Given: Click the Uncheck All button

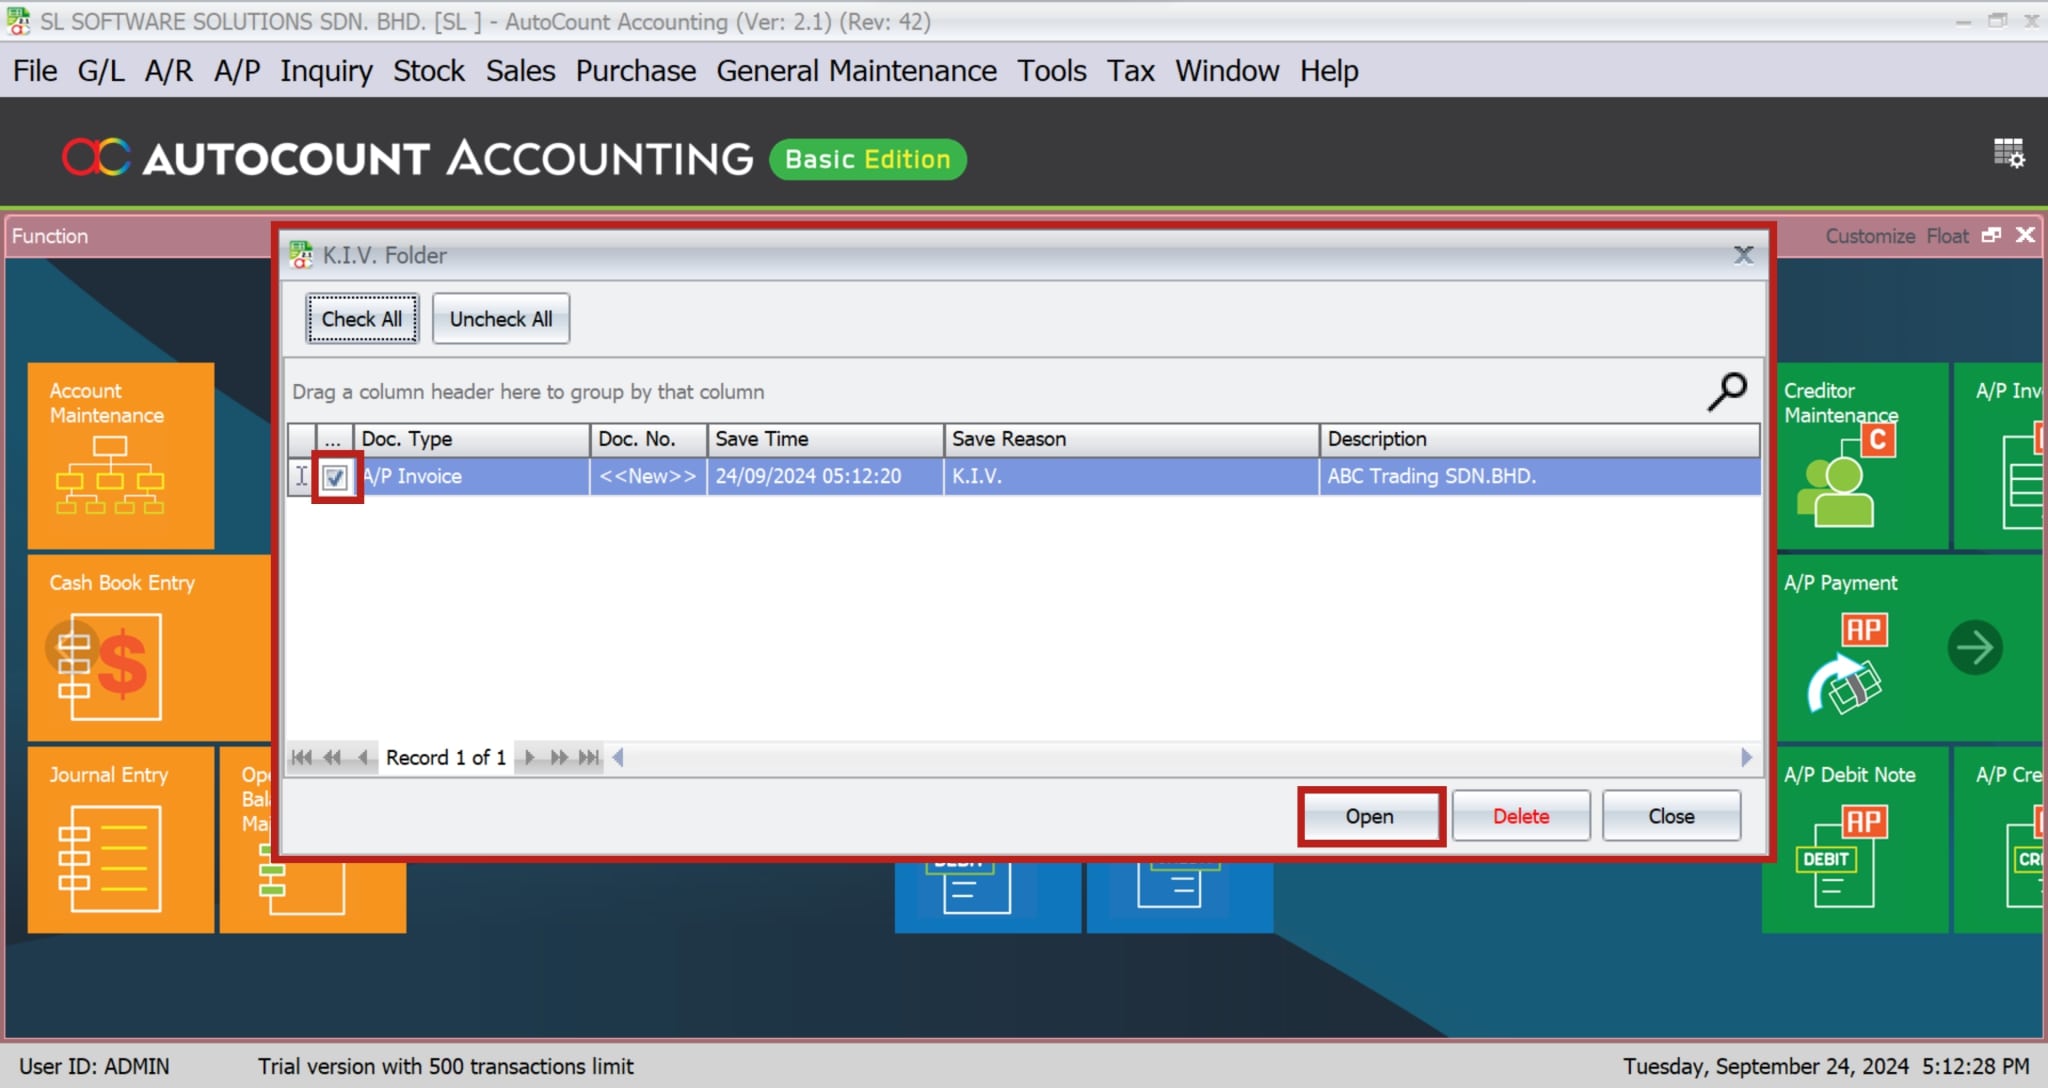Looking at the screenshot, I should click(500, 318).
